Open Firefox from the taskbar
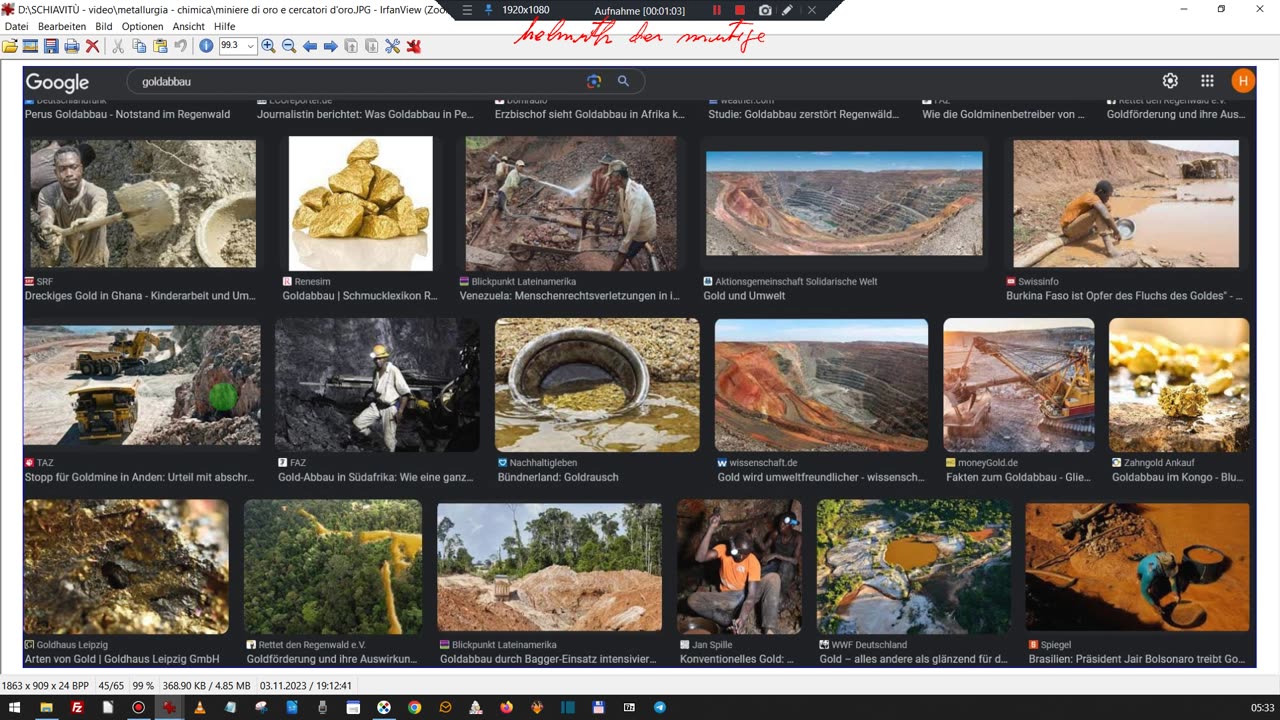The image size is (1280, 720). tap(506, 707)
